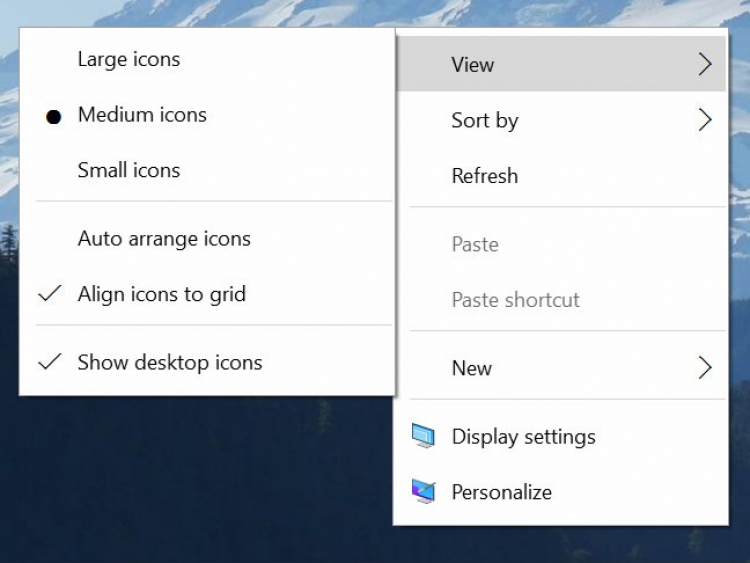Click the Personalize icon in context menu
750x563 pixels.
click(424, 491)
